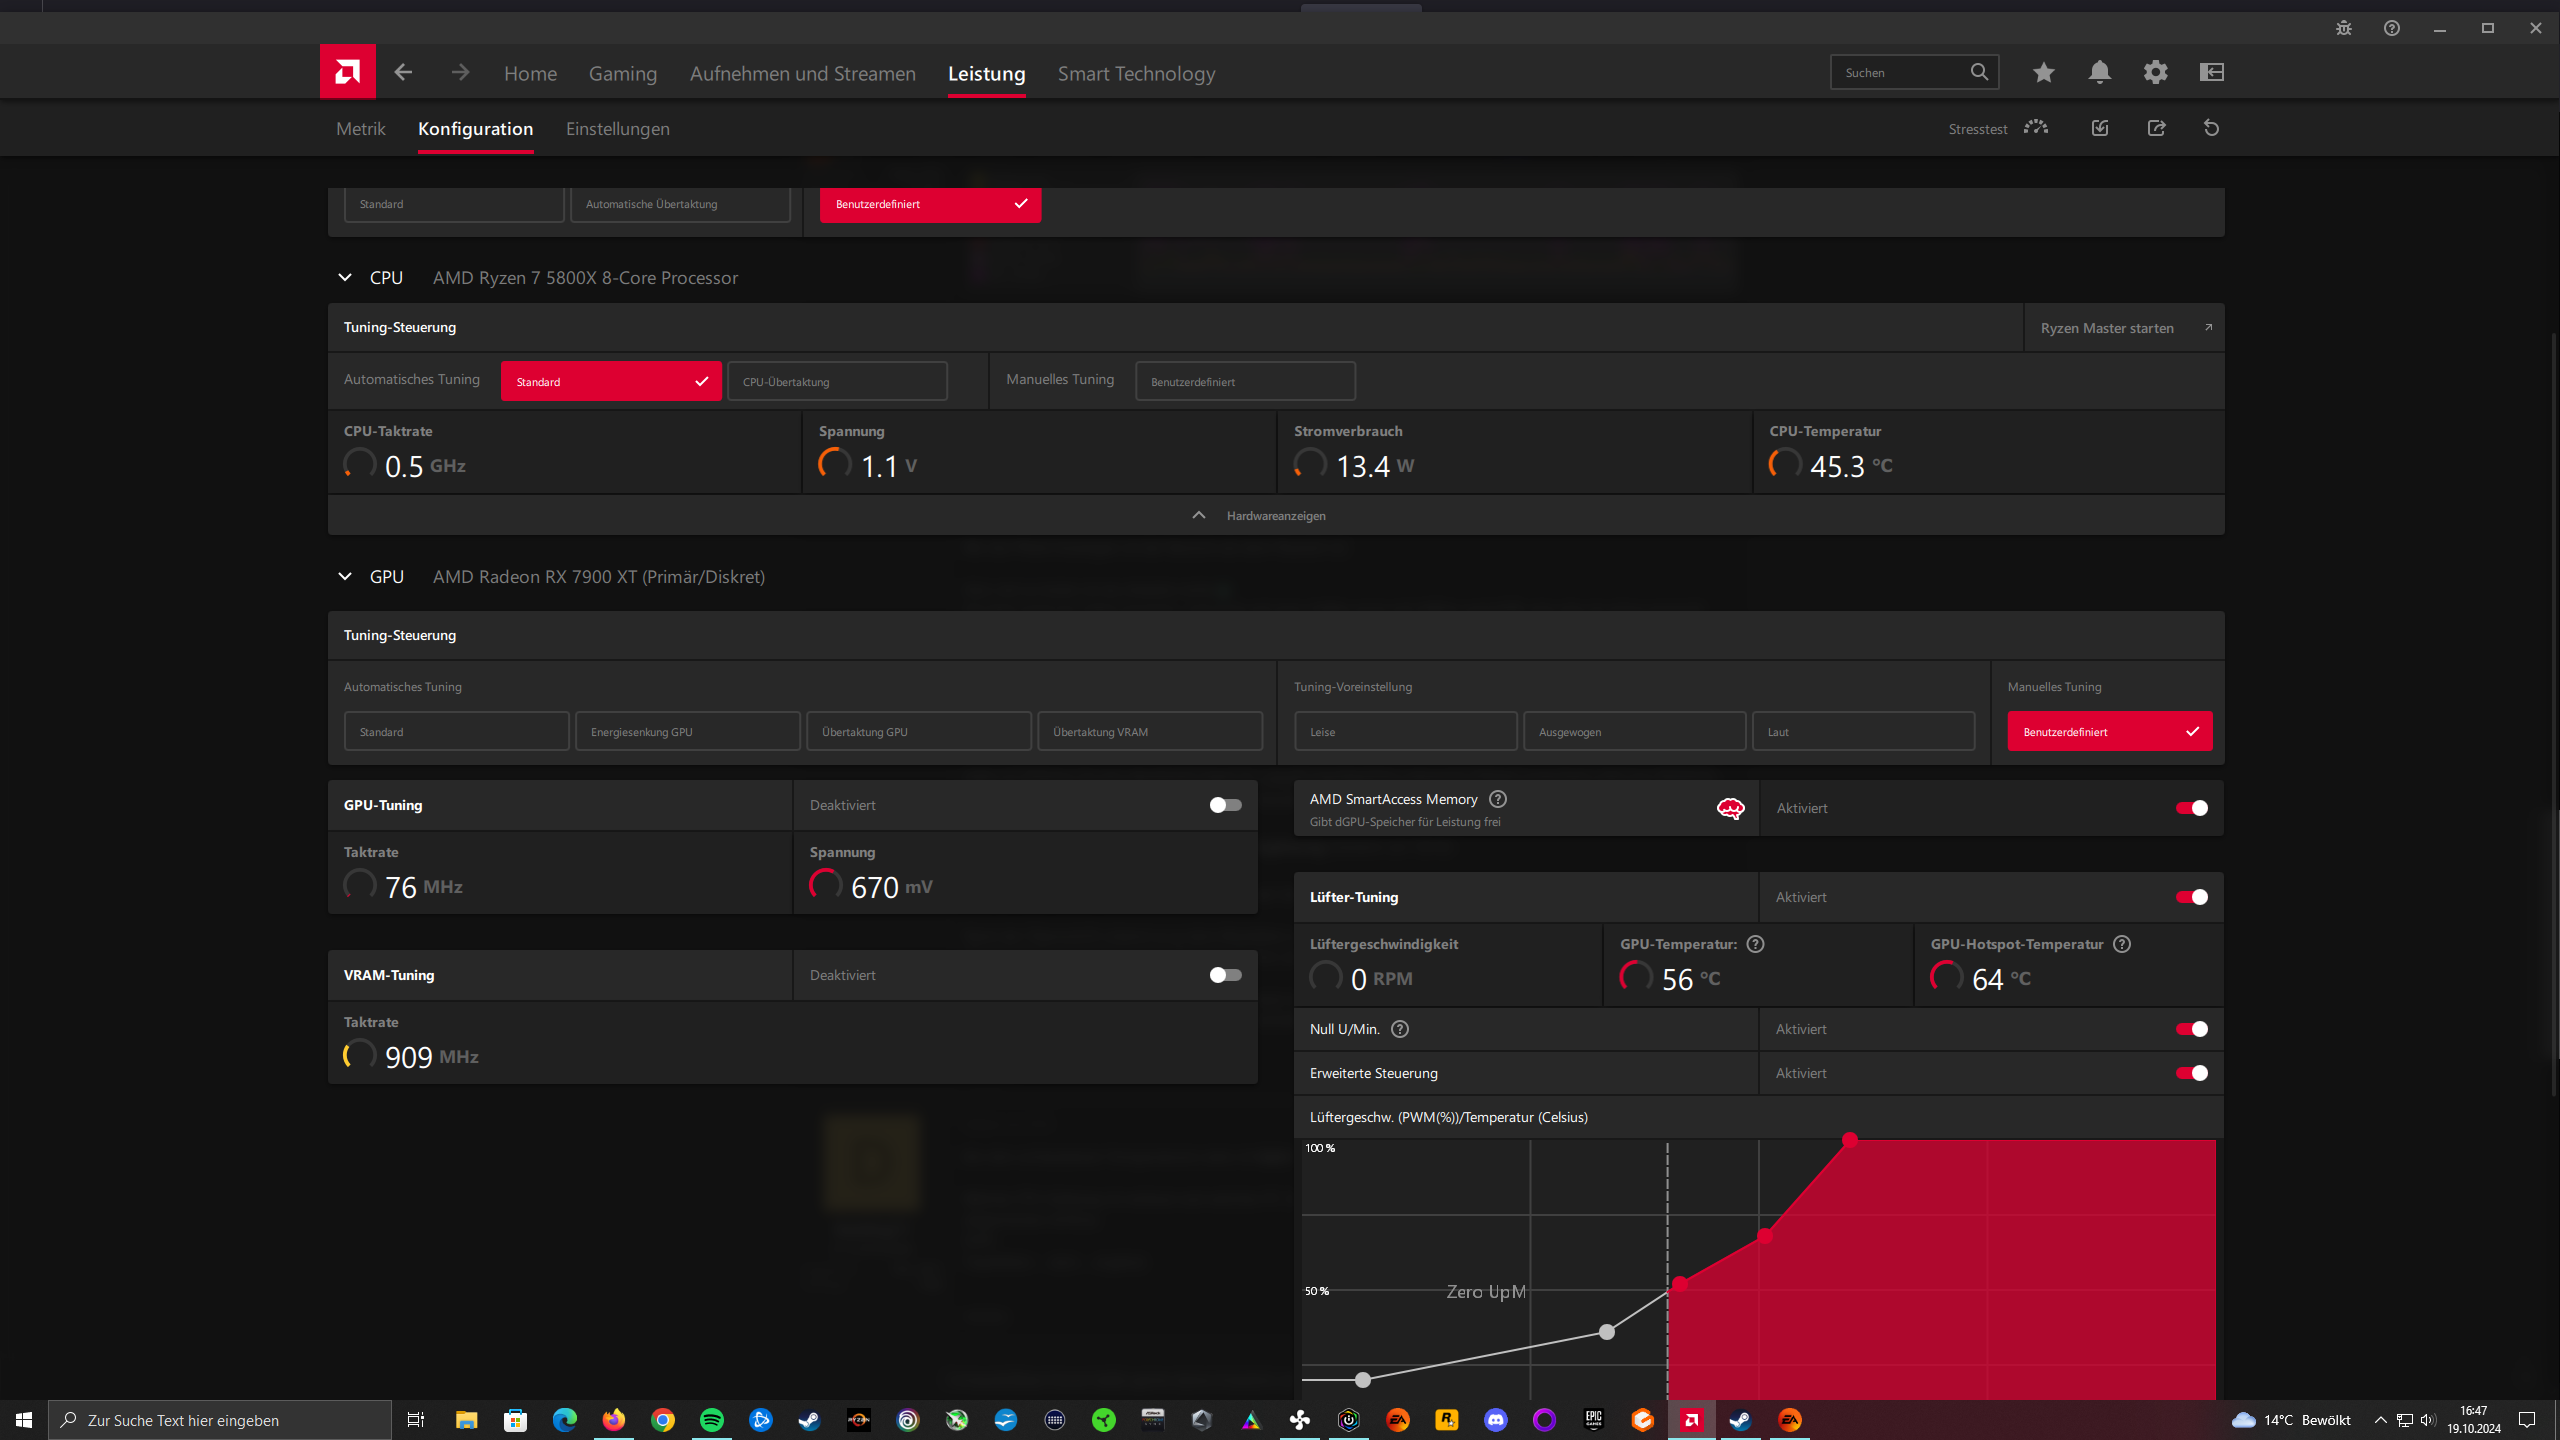This screenshot has width=2560, height=1440.
Task: Open favorites star icon
Action: [2043, 72]
